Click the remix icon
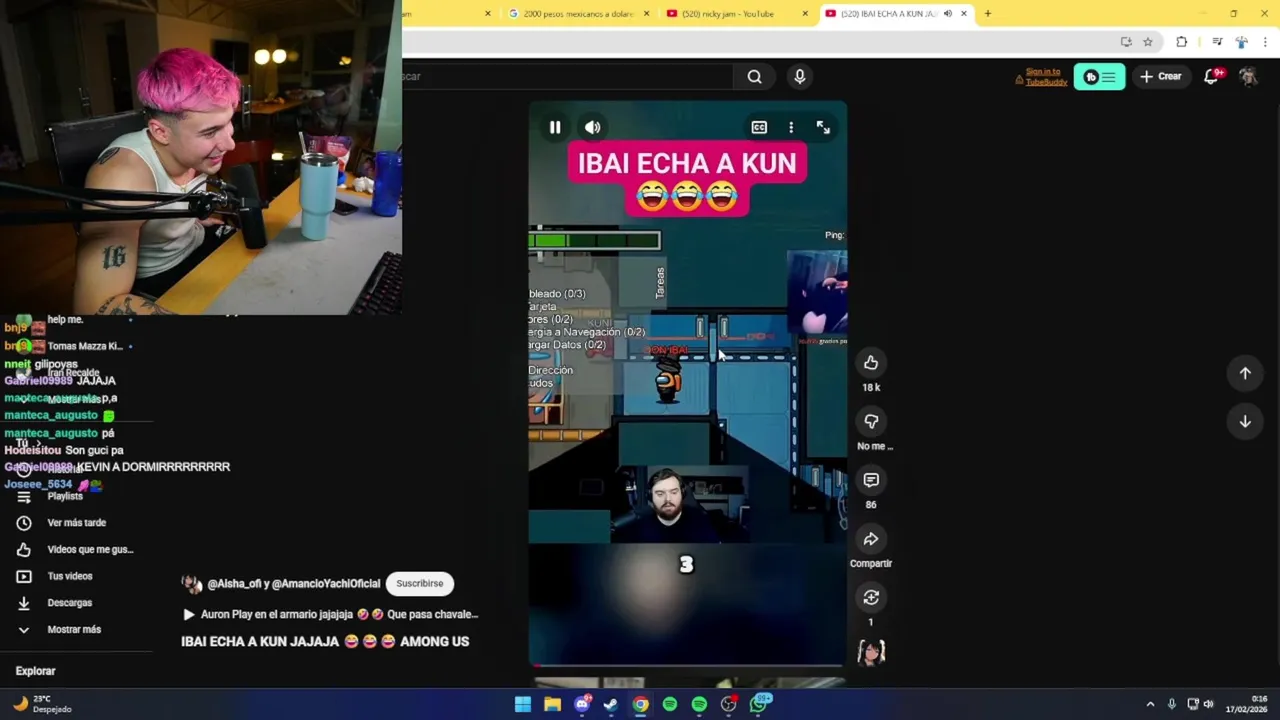The width and height of the screenshot is (1280, 720). [871, 597]
